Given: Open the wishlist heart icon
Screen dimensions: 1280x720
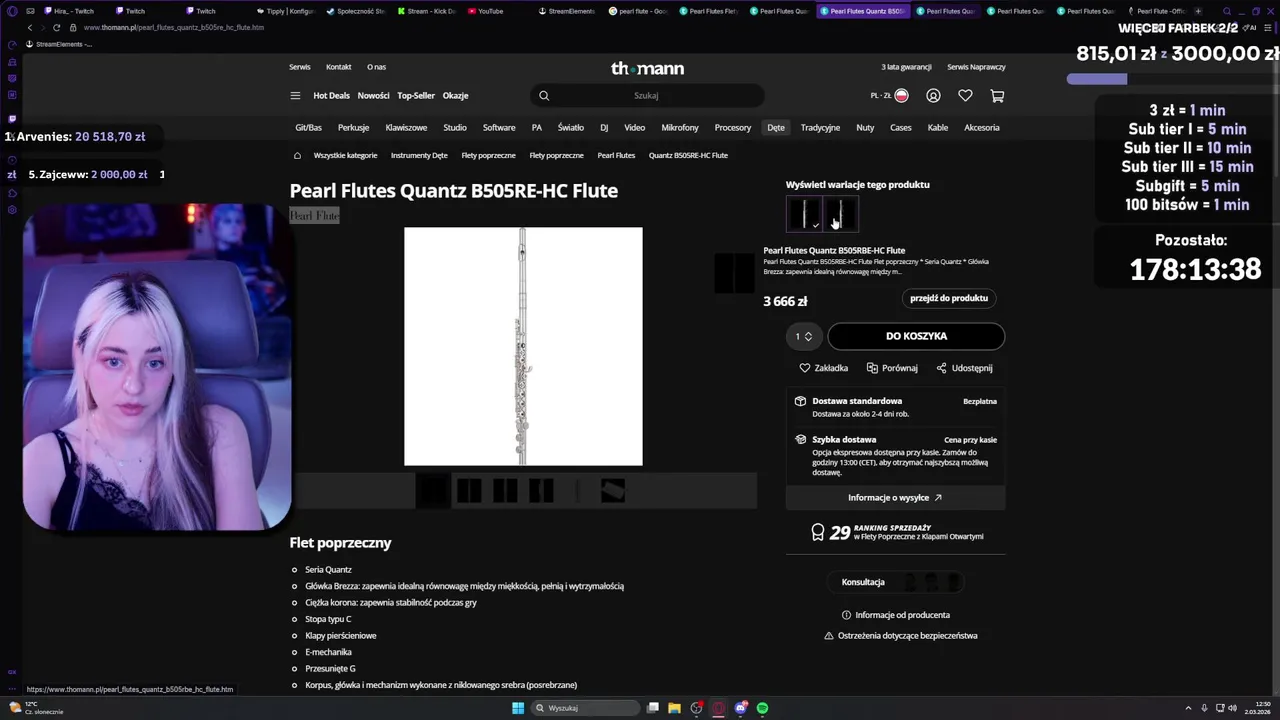Looking at the screenshot, I should 965,96.
